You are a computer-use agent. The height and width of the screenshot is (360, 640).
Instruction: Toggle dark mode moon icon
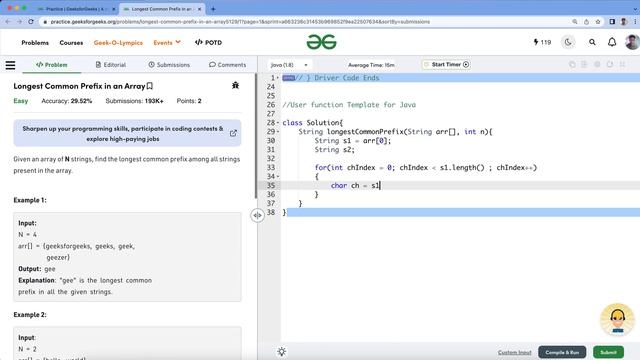[x=568, y=42]
